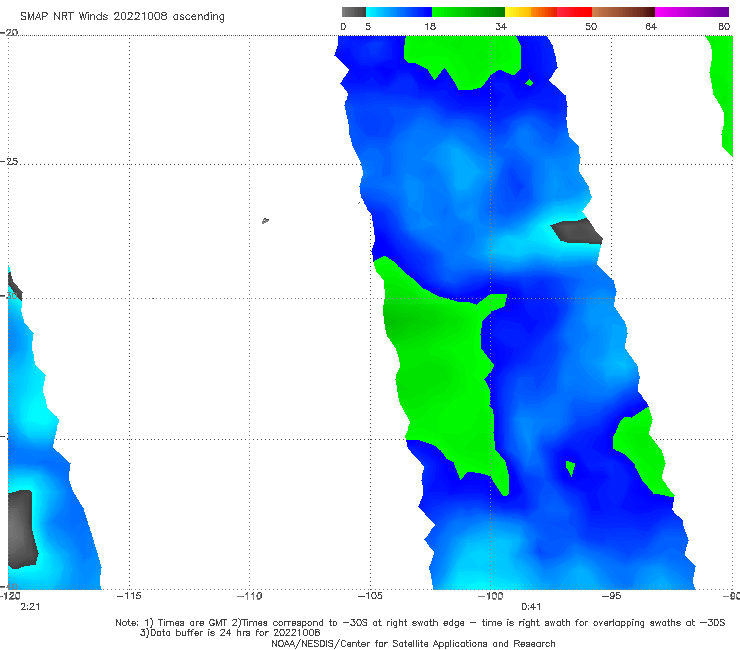Click the longitude label '-100'
The width and height of the screenshot is (740, 650).
490,596
